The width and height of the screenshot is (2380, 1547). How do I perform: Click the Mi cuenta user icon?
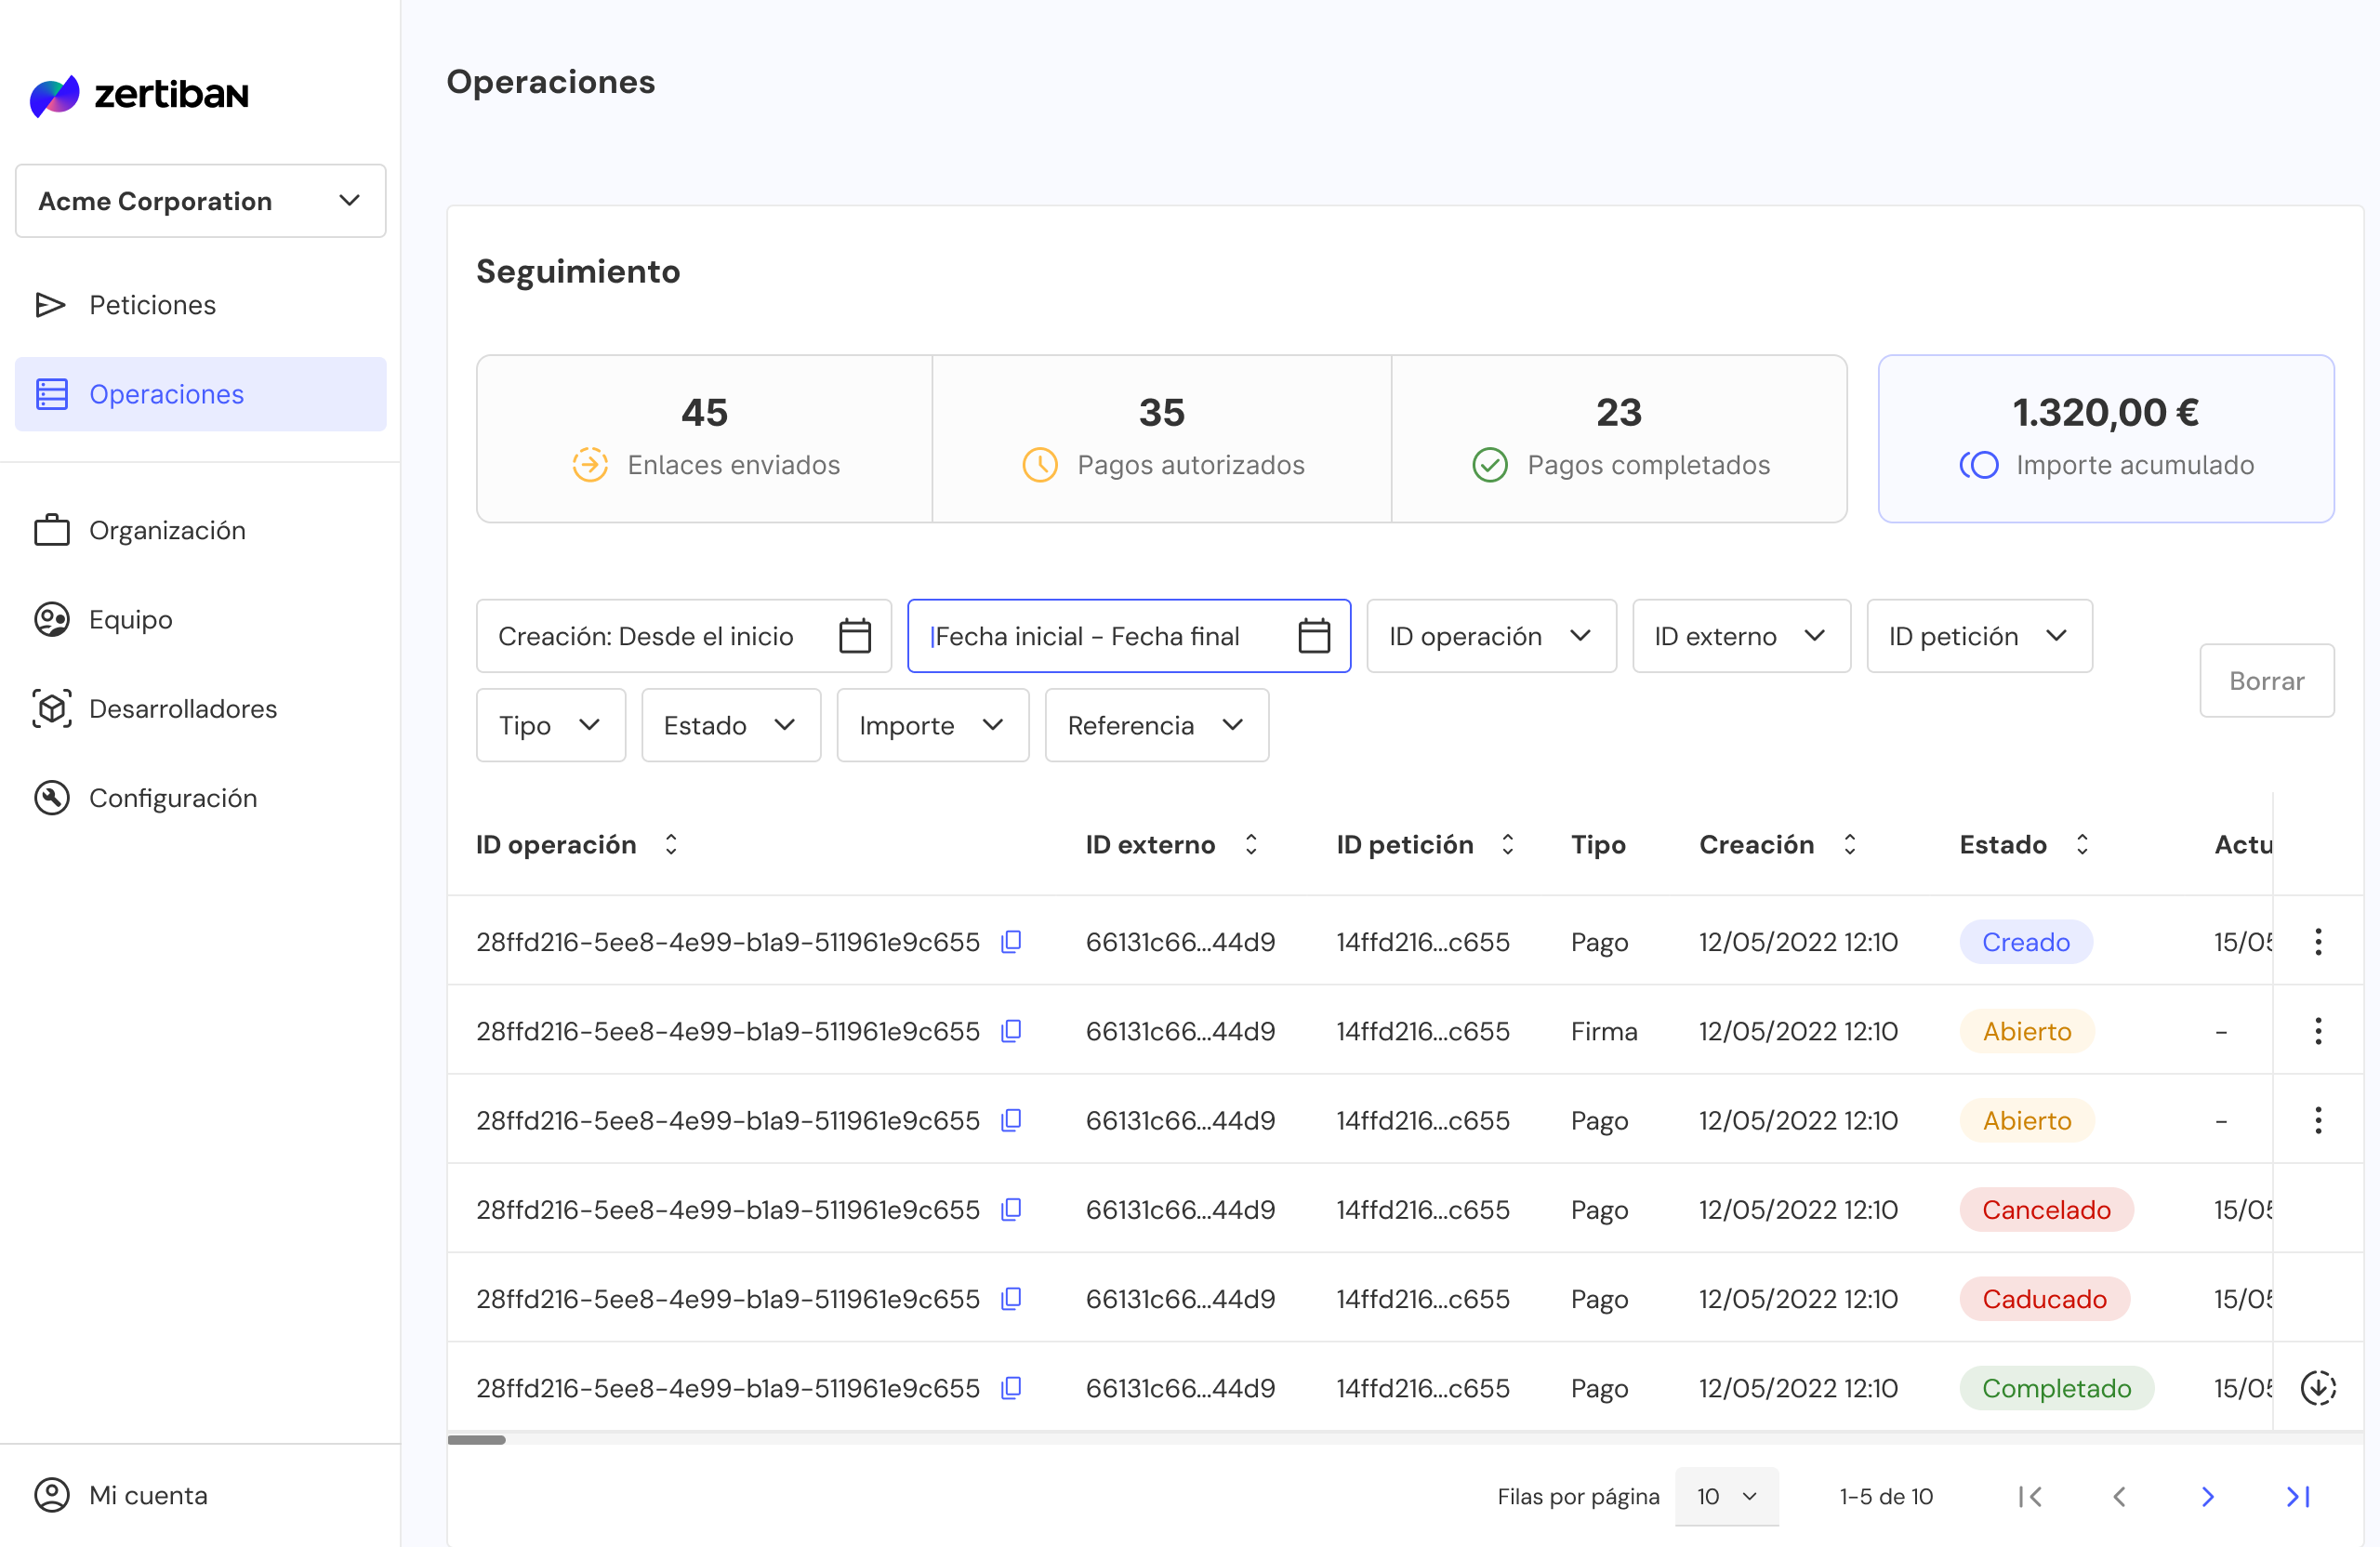(51, 1495)
